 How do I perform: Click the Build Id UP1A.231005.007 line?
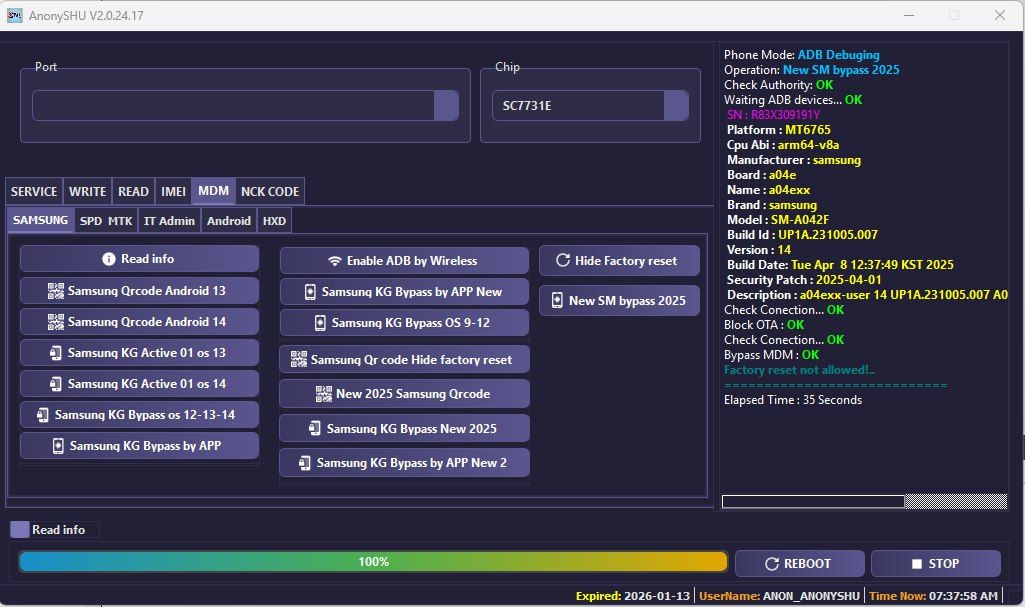pos(802,235)
